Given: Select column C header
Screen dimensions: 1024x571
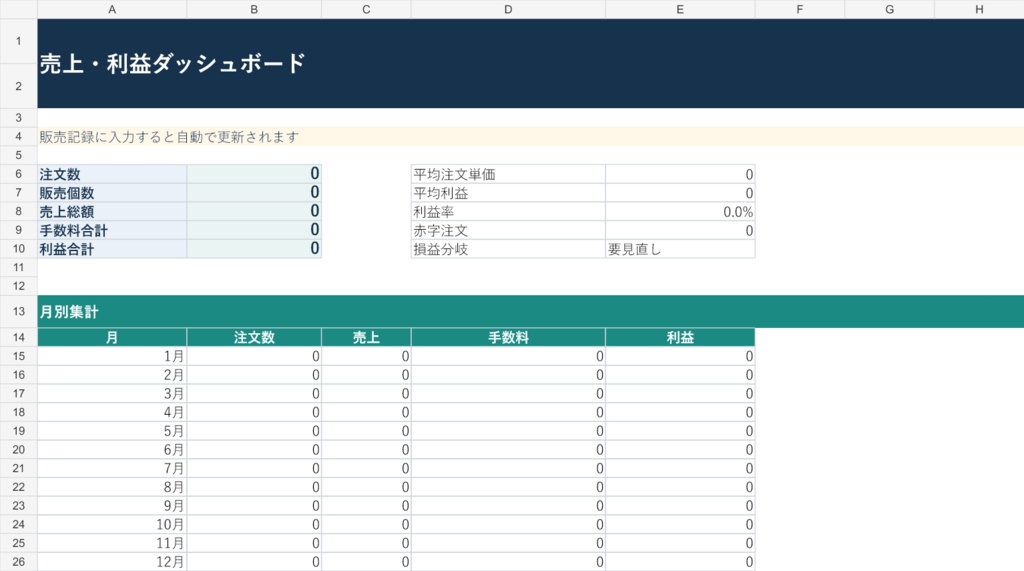Looking at the screenshot, I should (x=366, y=9).
